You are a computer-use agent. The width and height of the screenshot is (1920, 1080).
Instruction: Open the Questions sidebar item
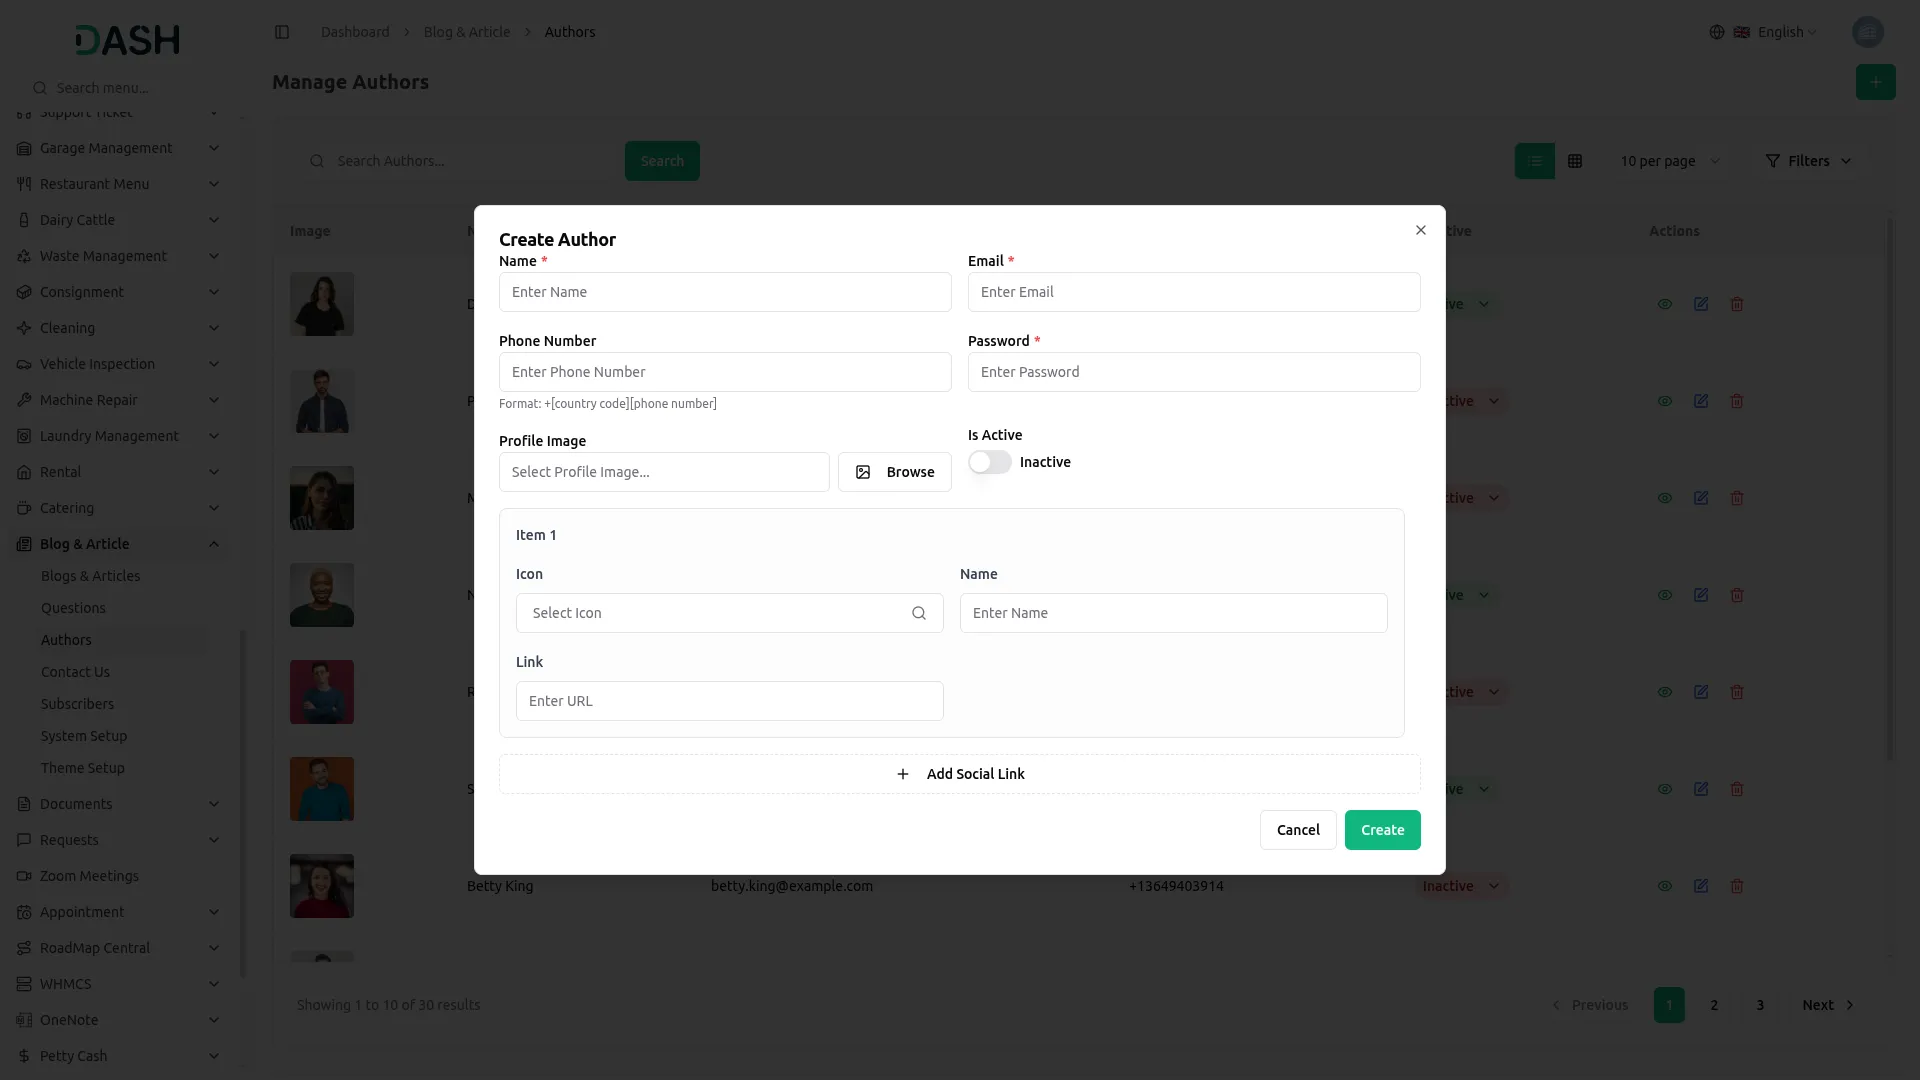click(73, 608)
